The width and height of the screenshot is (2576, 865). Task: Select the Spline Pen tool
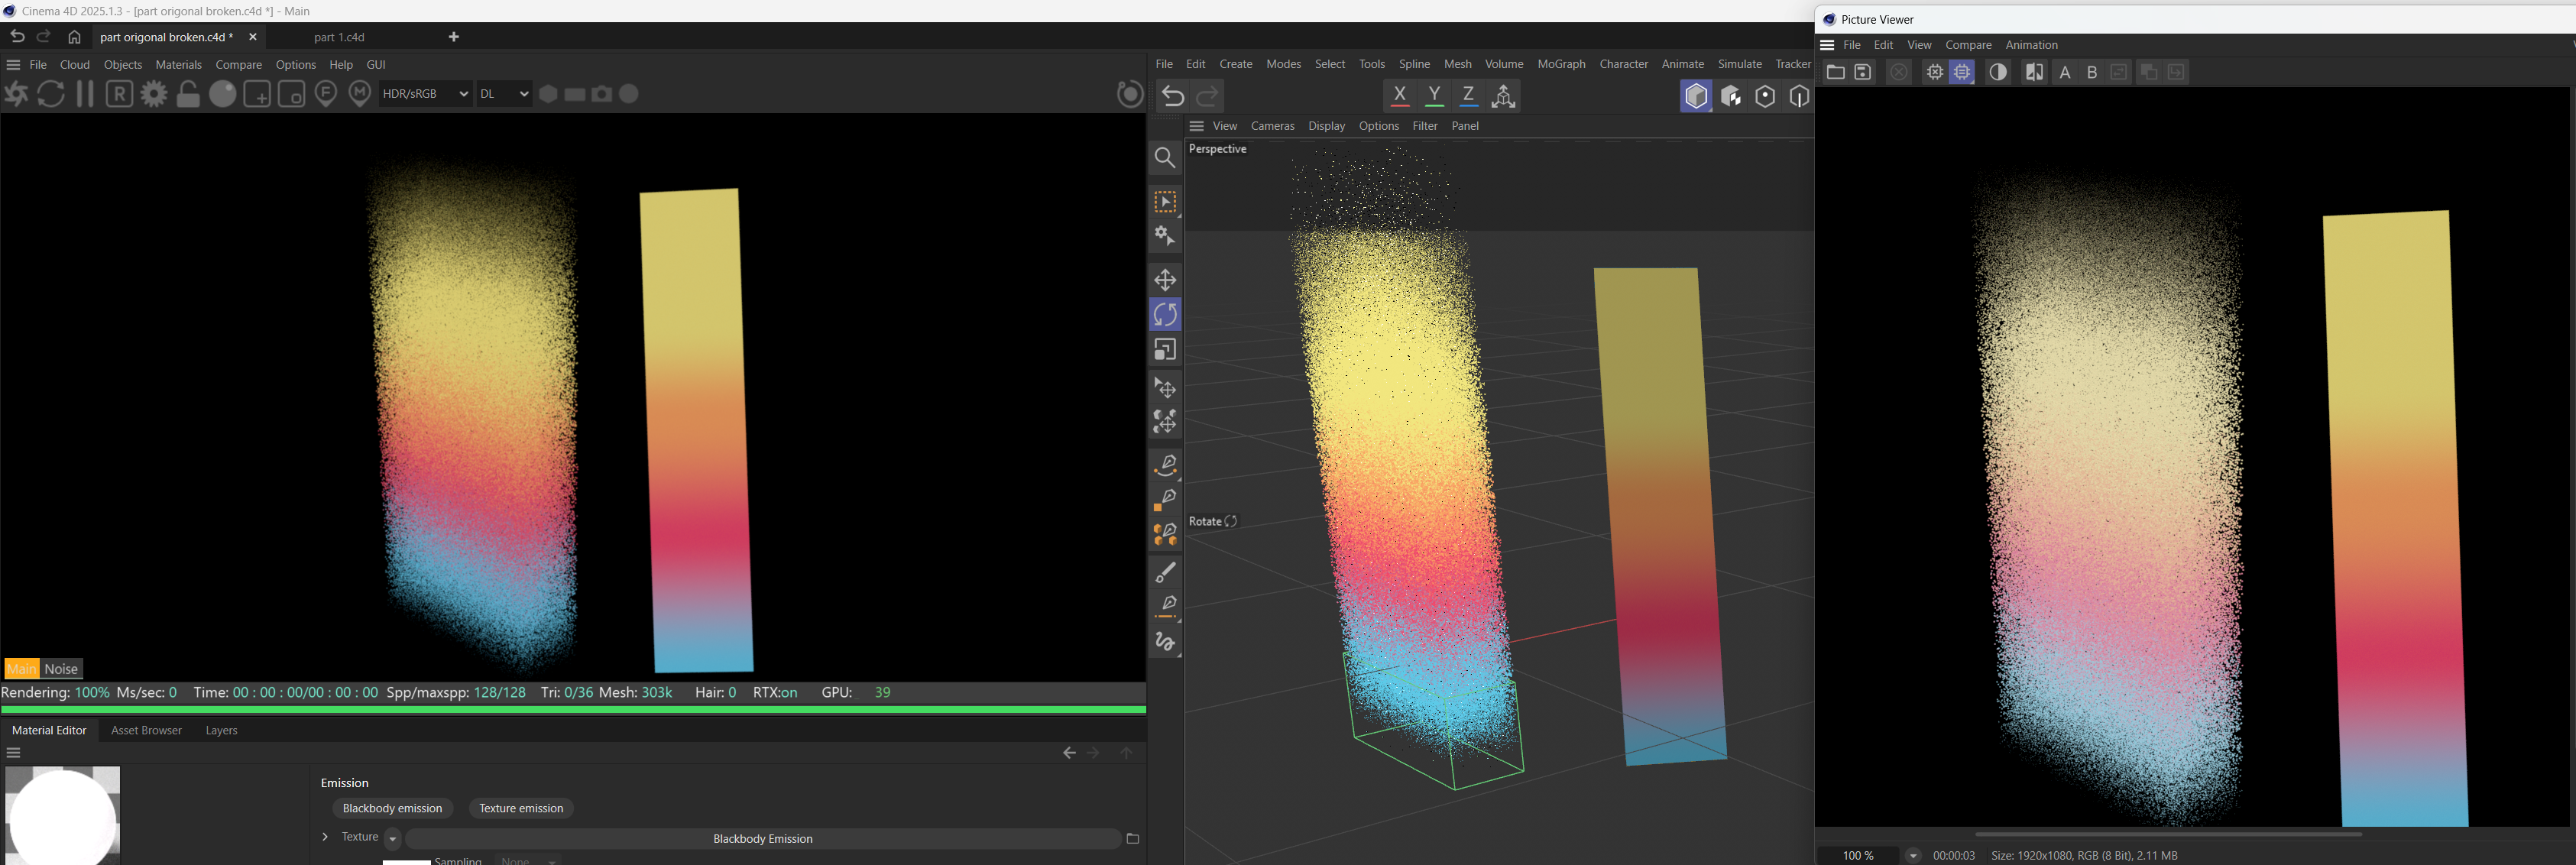(1165, 465)
